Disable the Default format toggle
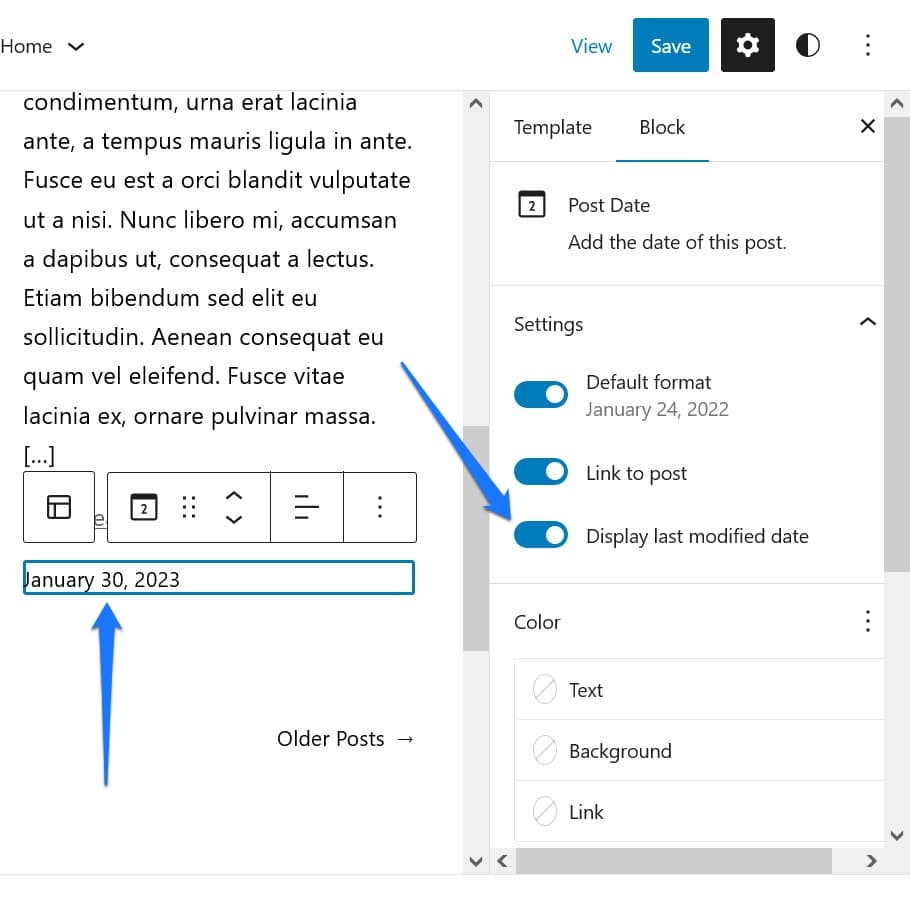Screen dimensions: 910x910 [x=540, y=394]
